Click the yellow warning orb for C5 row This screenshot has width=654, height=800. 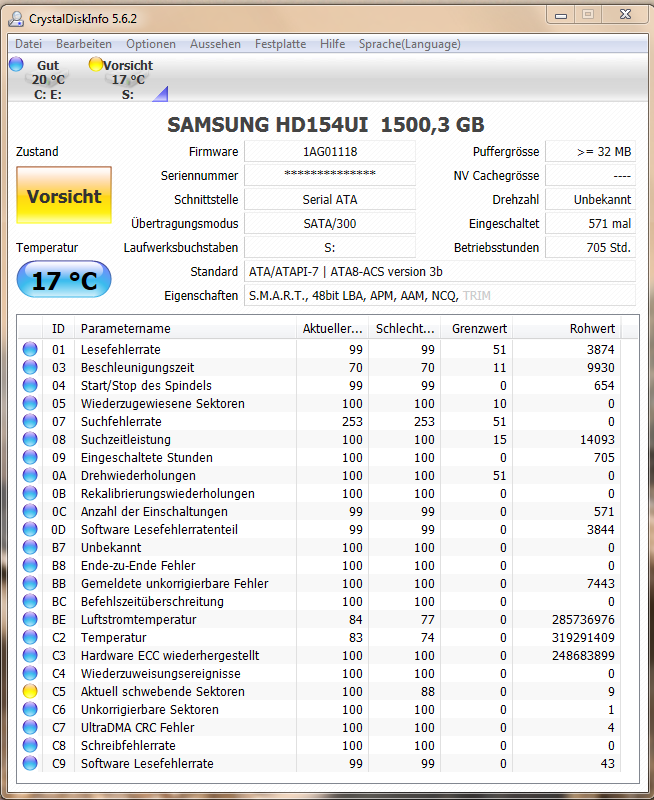(x=30, y=691)
